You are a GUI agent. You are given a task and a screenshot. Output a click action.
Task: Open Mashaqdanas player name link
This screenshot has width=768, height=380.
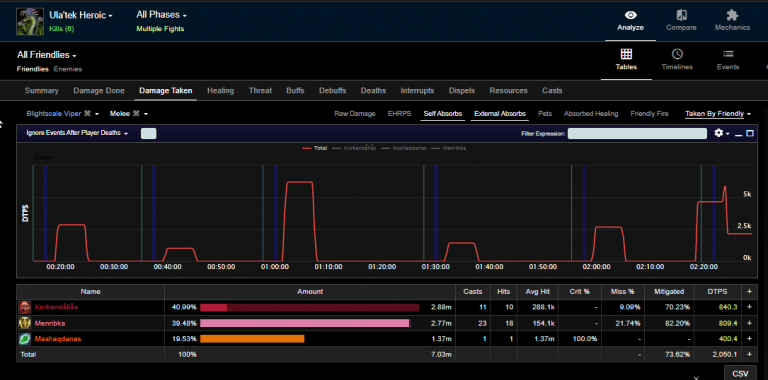tap(58, 339)
